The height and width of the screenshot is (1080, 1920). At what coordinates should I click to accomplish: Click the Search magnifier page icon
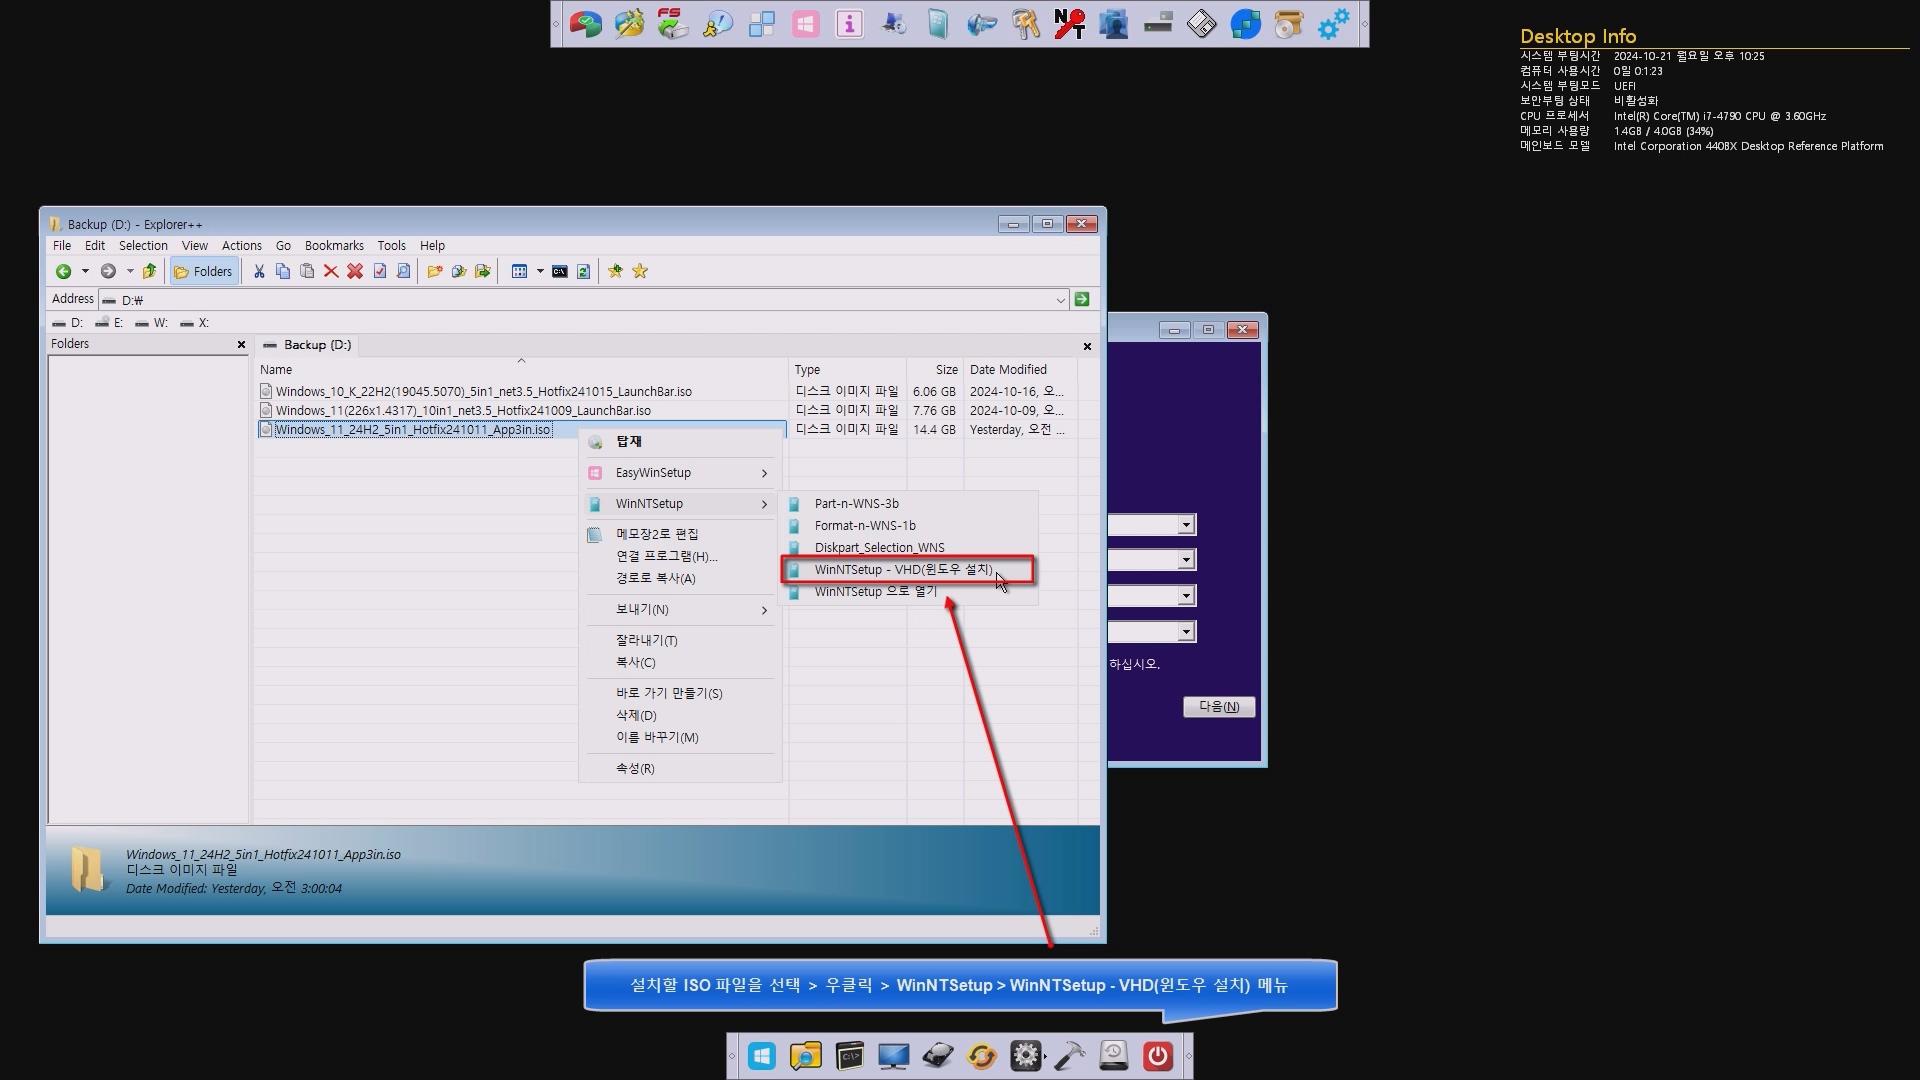coord(404,271)
